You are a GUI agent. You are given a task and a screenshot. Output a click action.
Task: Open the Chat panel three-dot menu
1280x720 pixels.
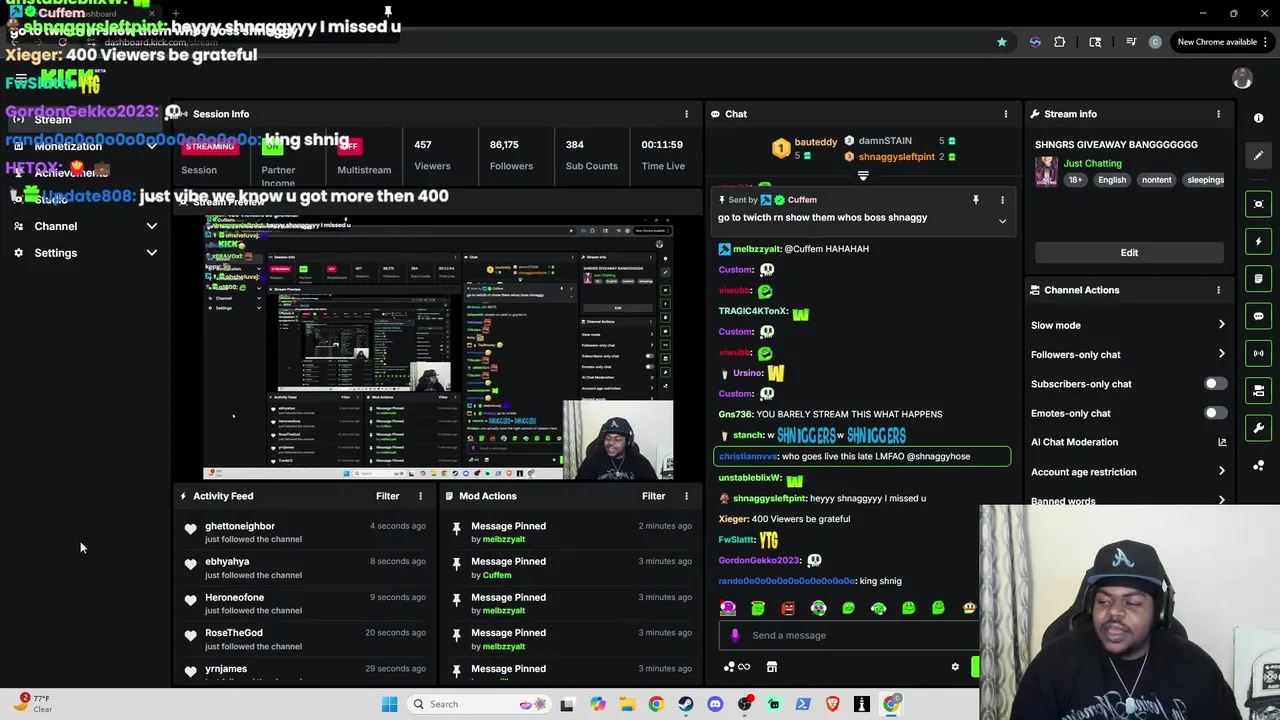pos(1005,114)
